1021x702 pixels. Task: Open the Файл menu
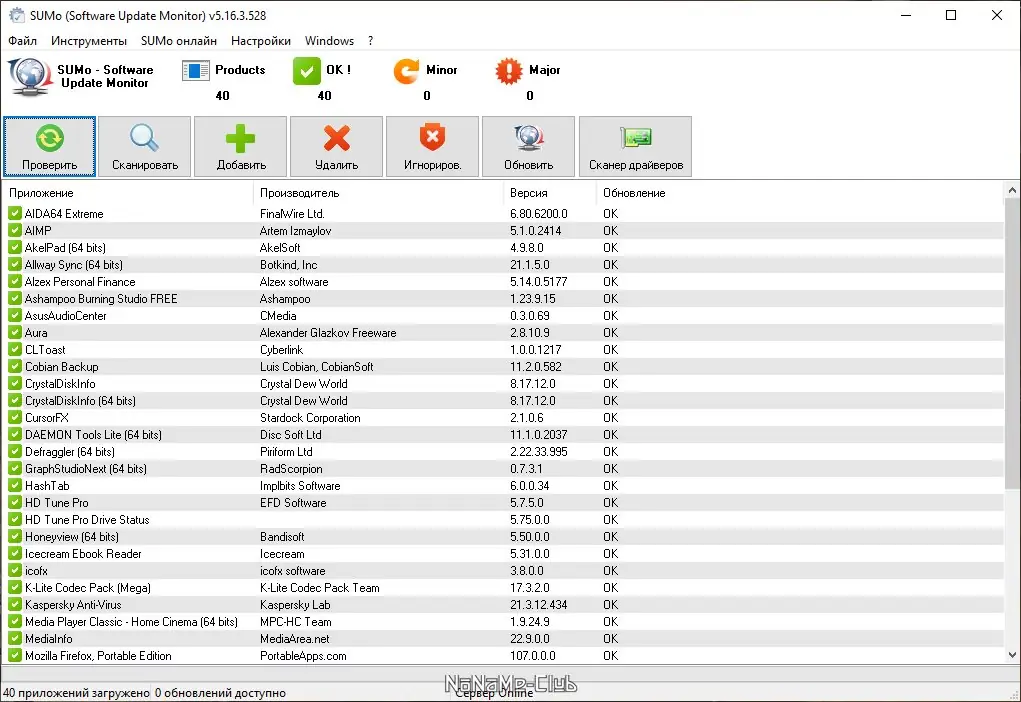pos(22,41)
